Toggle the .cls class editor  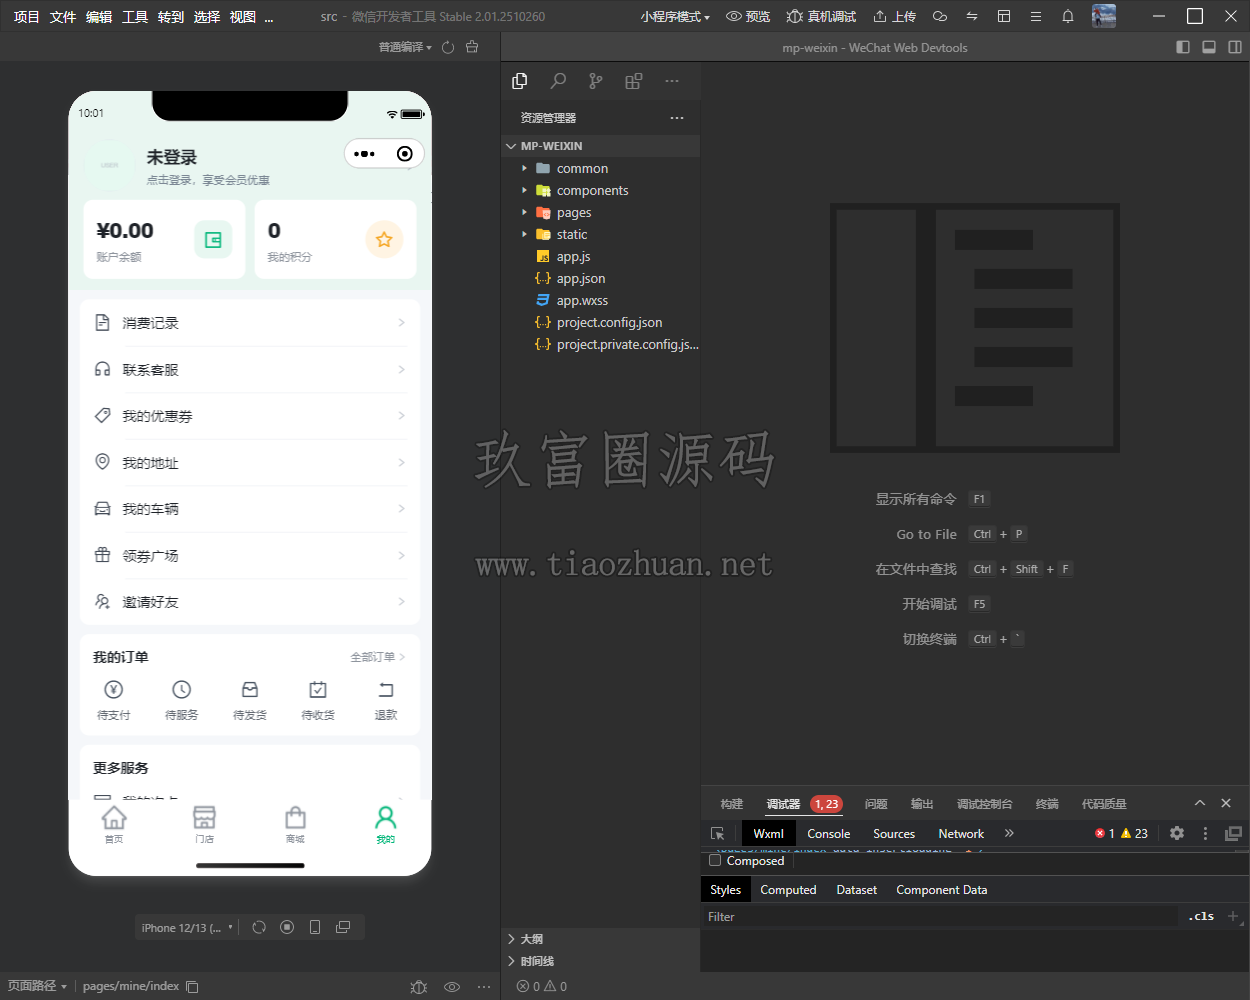pyautogui.click(x=1201, y=916)
